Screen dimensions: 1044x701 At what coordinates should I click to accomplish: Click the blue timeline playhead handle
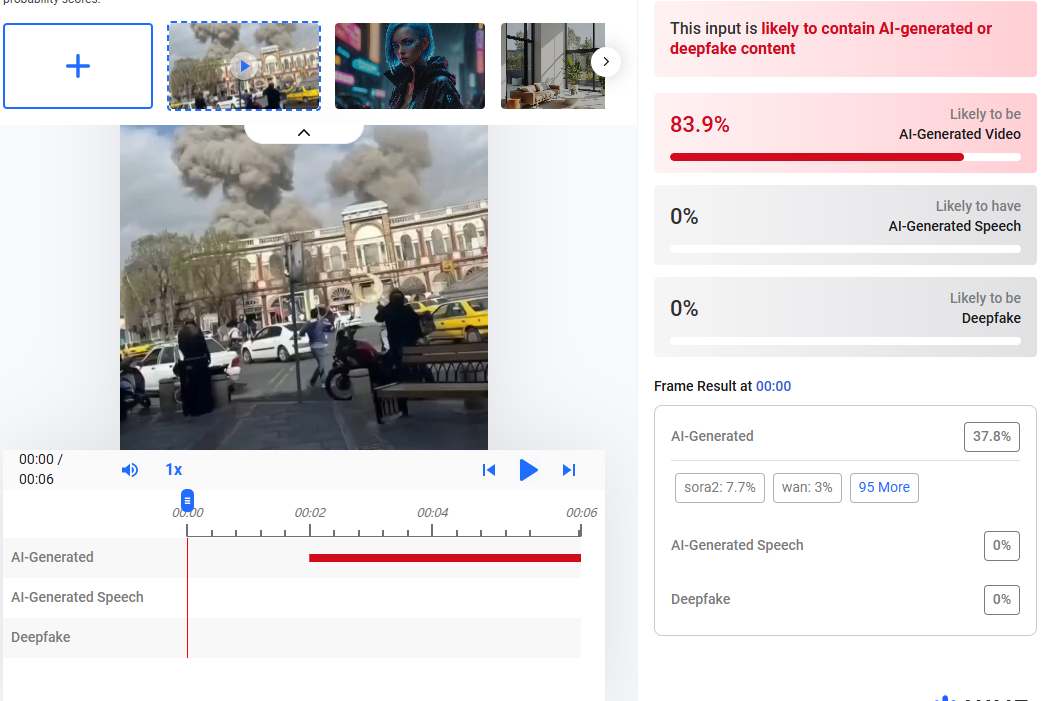[x=187, y=500]
